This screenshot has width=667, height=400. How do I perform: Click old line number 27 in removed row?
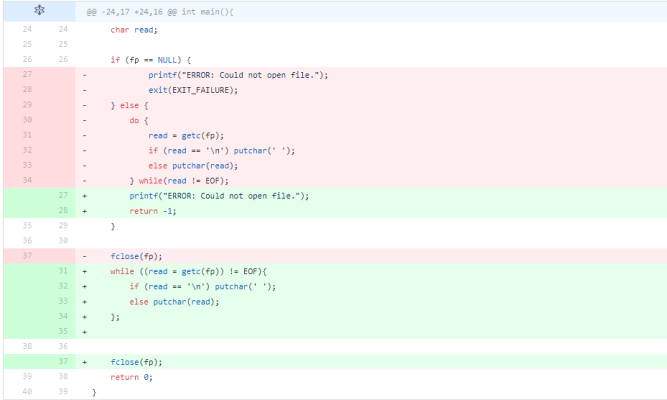[x=27, y=74]
